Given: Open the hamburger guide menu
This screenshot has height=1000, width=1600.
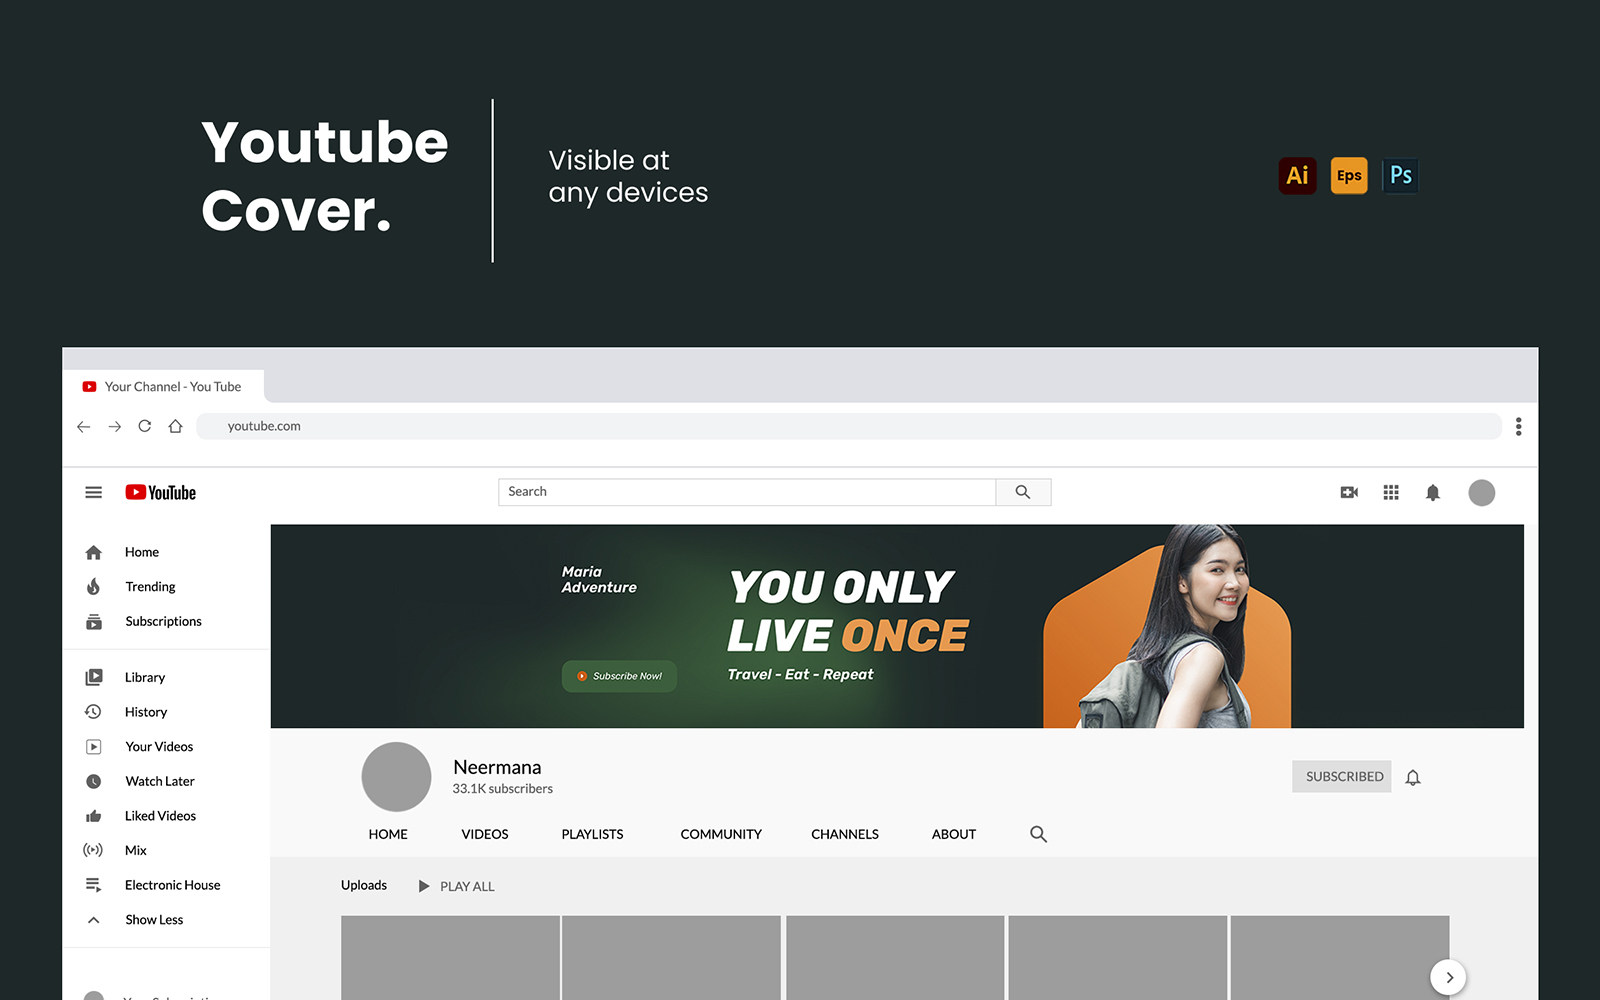Looking at the screenshot, I should [x=94, y=492].
